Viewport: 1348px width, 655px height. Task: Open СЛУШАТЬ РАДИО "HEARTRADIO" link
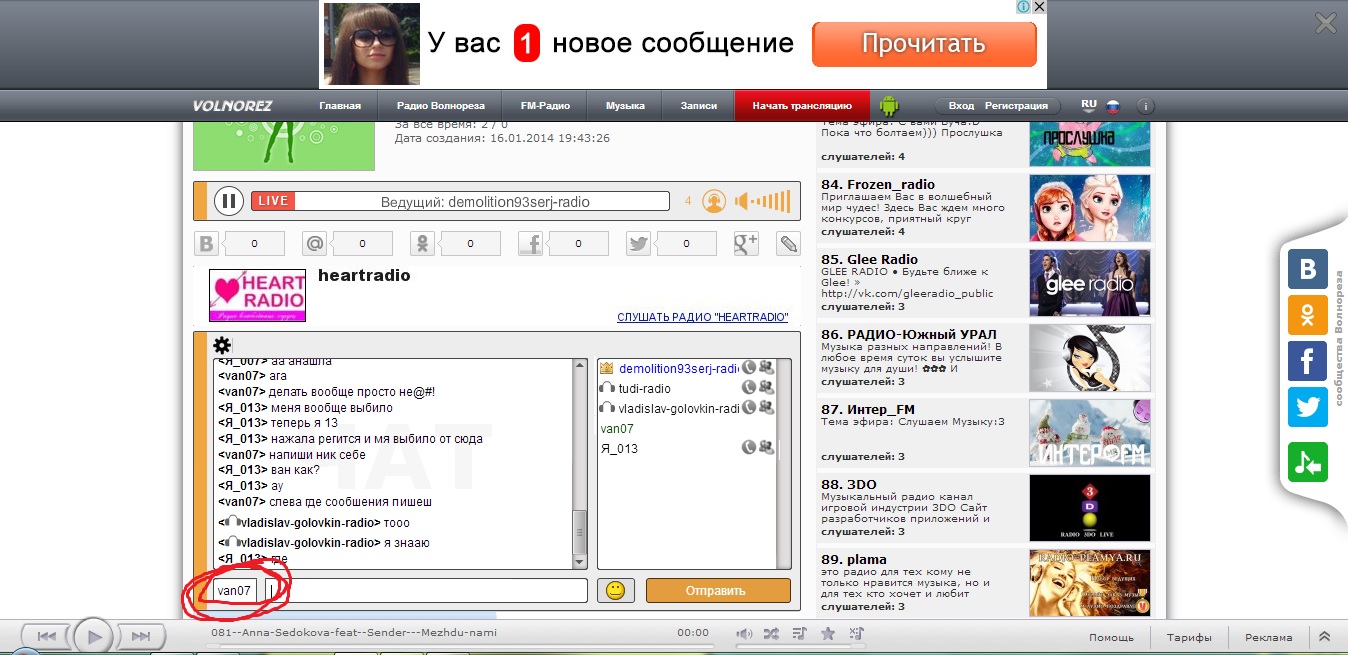coord(703,317)
